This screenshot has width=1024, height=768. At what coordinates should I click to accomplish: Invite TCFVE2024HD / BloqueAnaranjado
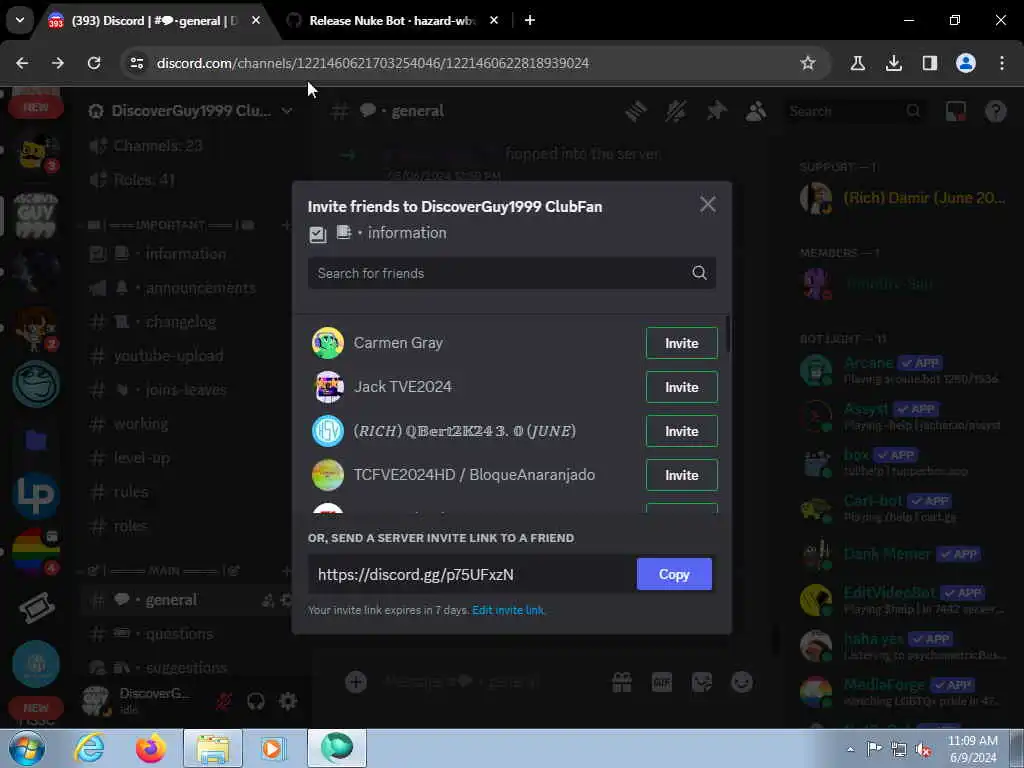[681, 475]
